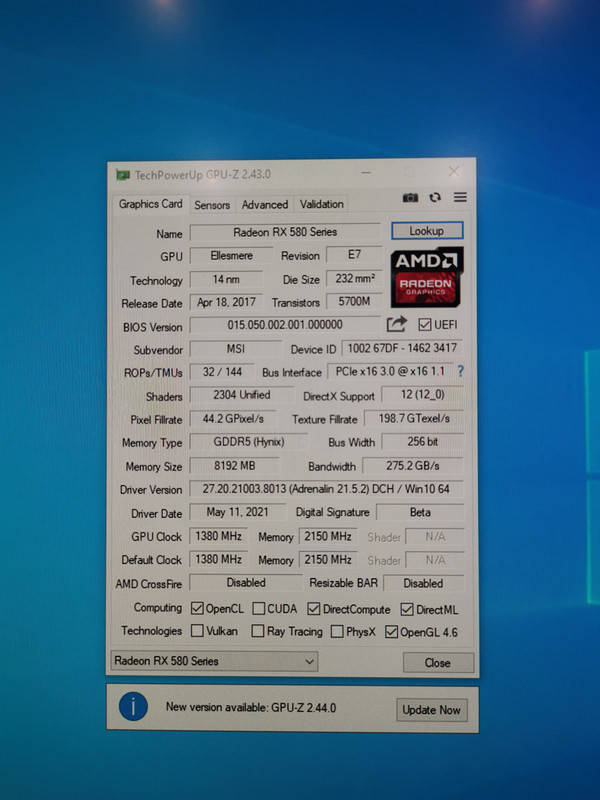Click the Default Clock row Memory 2150 MHz
600x800 pixels.
click(x=328, y=560)
